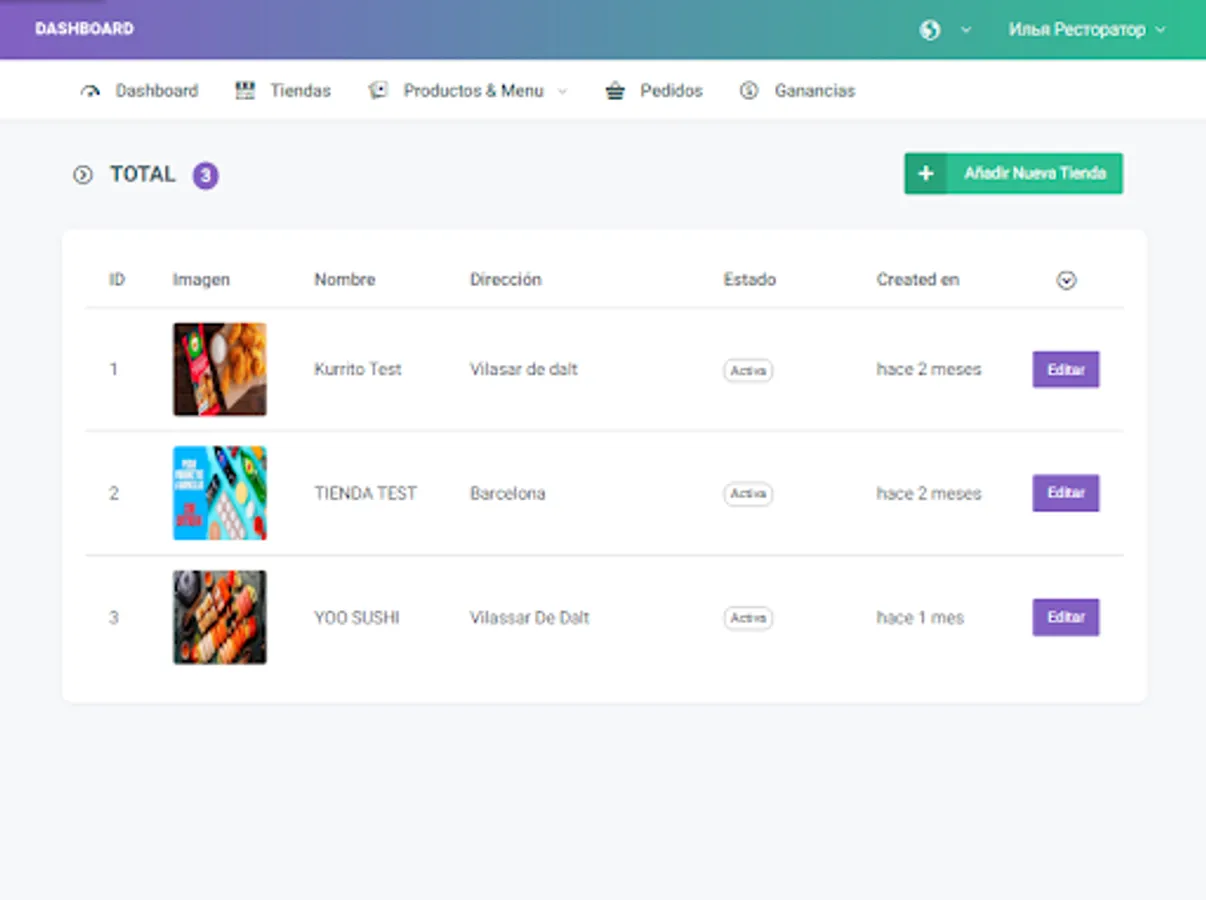Click the Añadir Nueva Tienda button
This screenshot has height=900, width=1206.
tap(1013, 173)
